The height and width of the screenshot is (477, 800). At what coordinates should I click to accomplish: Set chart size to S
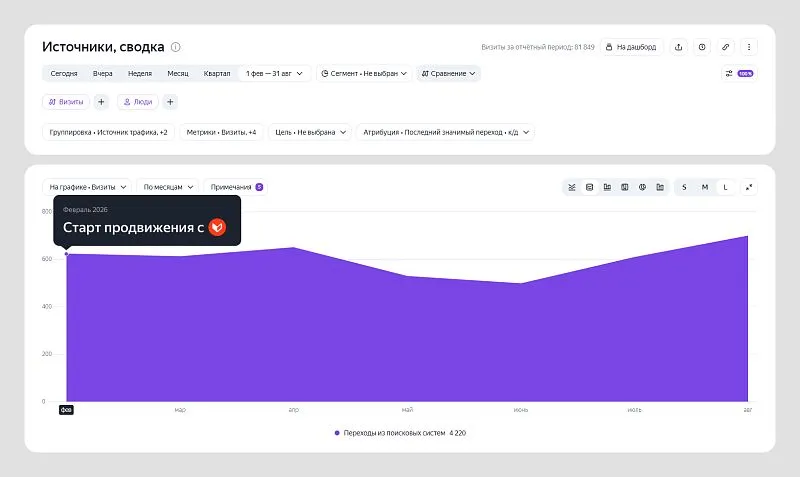[684, 187]
